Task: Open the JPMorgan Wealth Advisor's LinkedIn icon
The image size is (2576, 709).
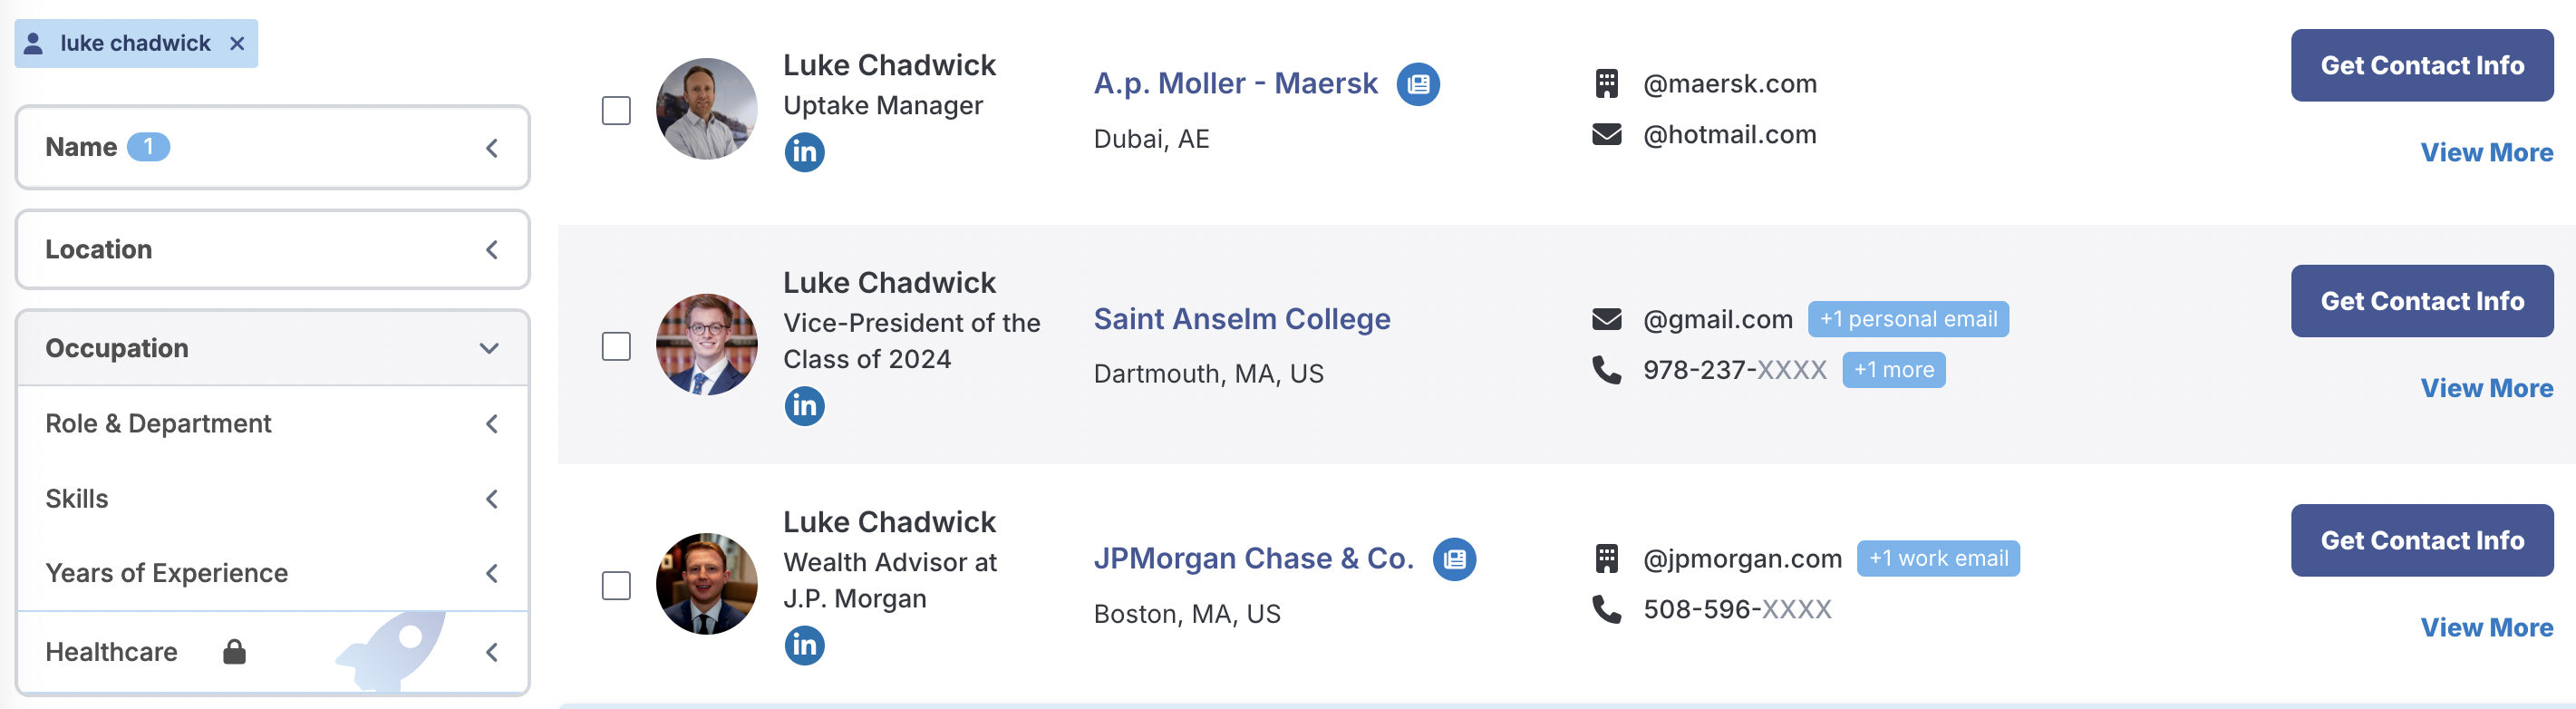Action: [804, 645]
